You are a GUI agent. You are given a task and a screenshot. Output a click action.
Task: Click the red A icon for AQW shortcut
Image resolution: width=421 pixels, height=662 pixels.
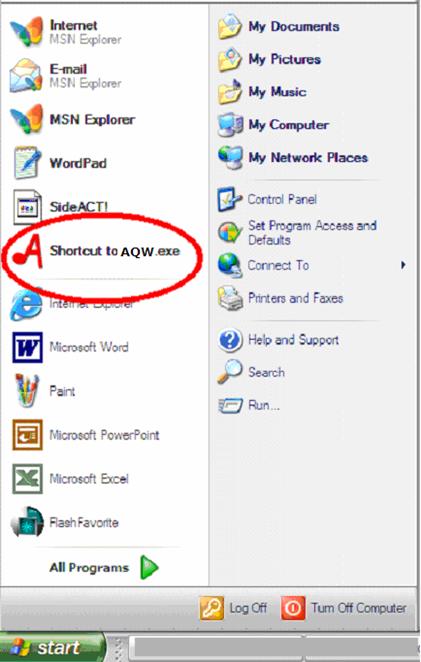coord(29,251)
